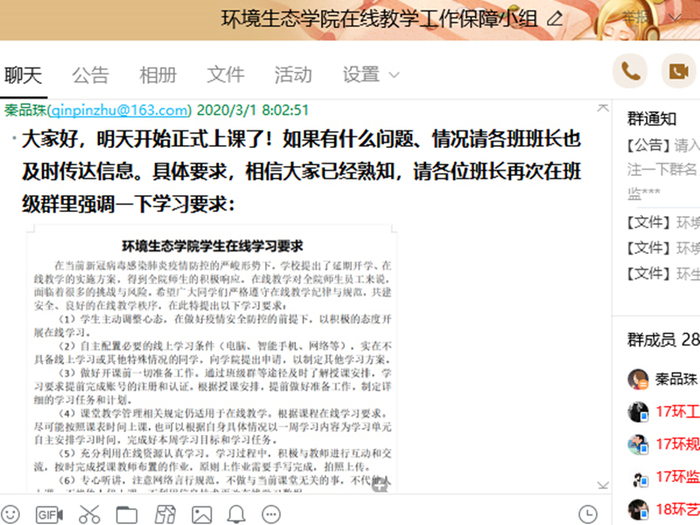The image size is (700, 525).
Task: Start a voice call with group
Action: pos(631,71)
